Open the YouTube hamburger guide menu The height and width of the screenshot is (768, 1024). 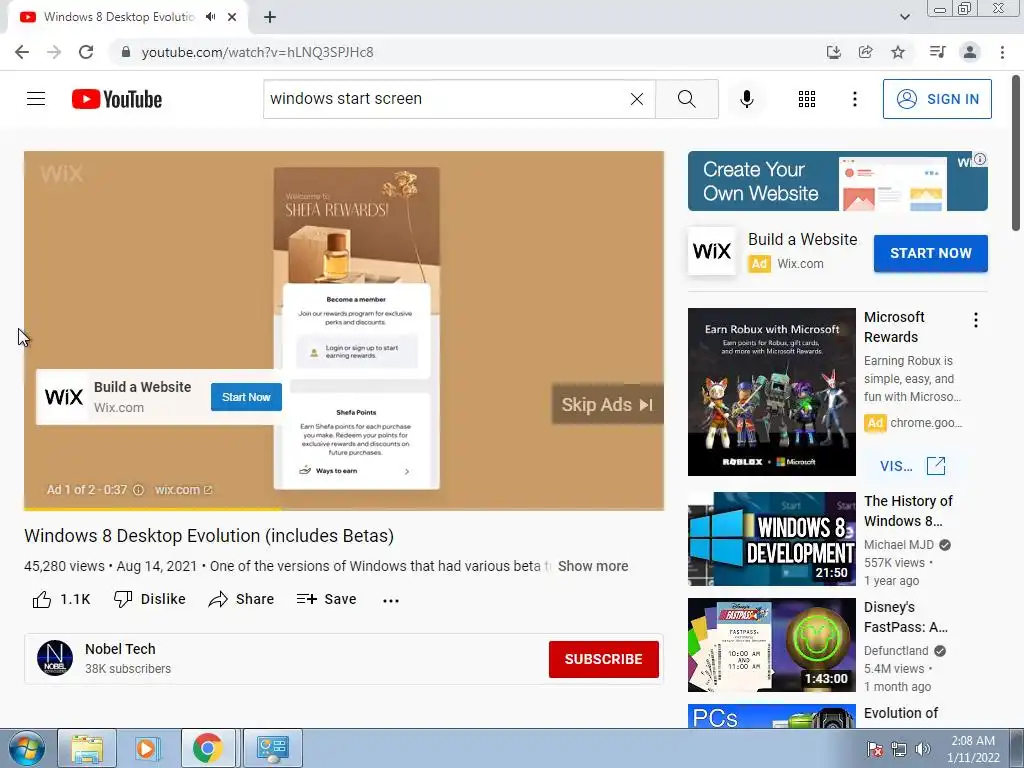(36, 99)
